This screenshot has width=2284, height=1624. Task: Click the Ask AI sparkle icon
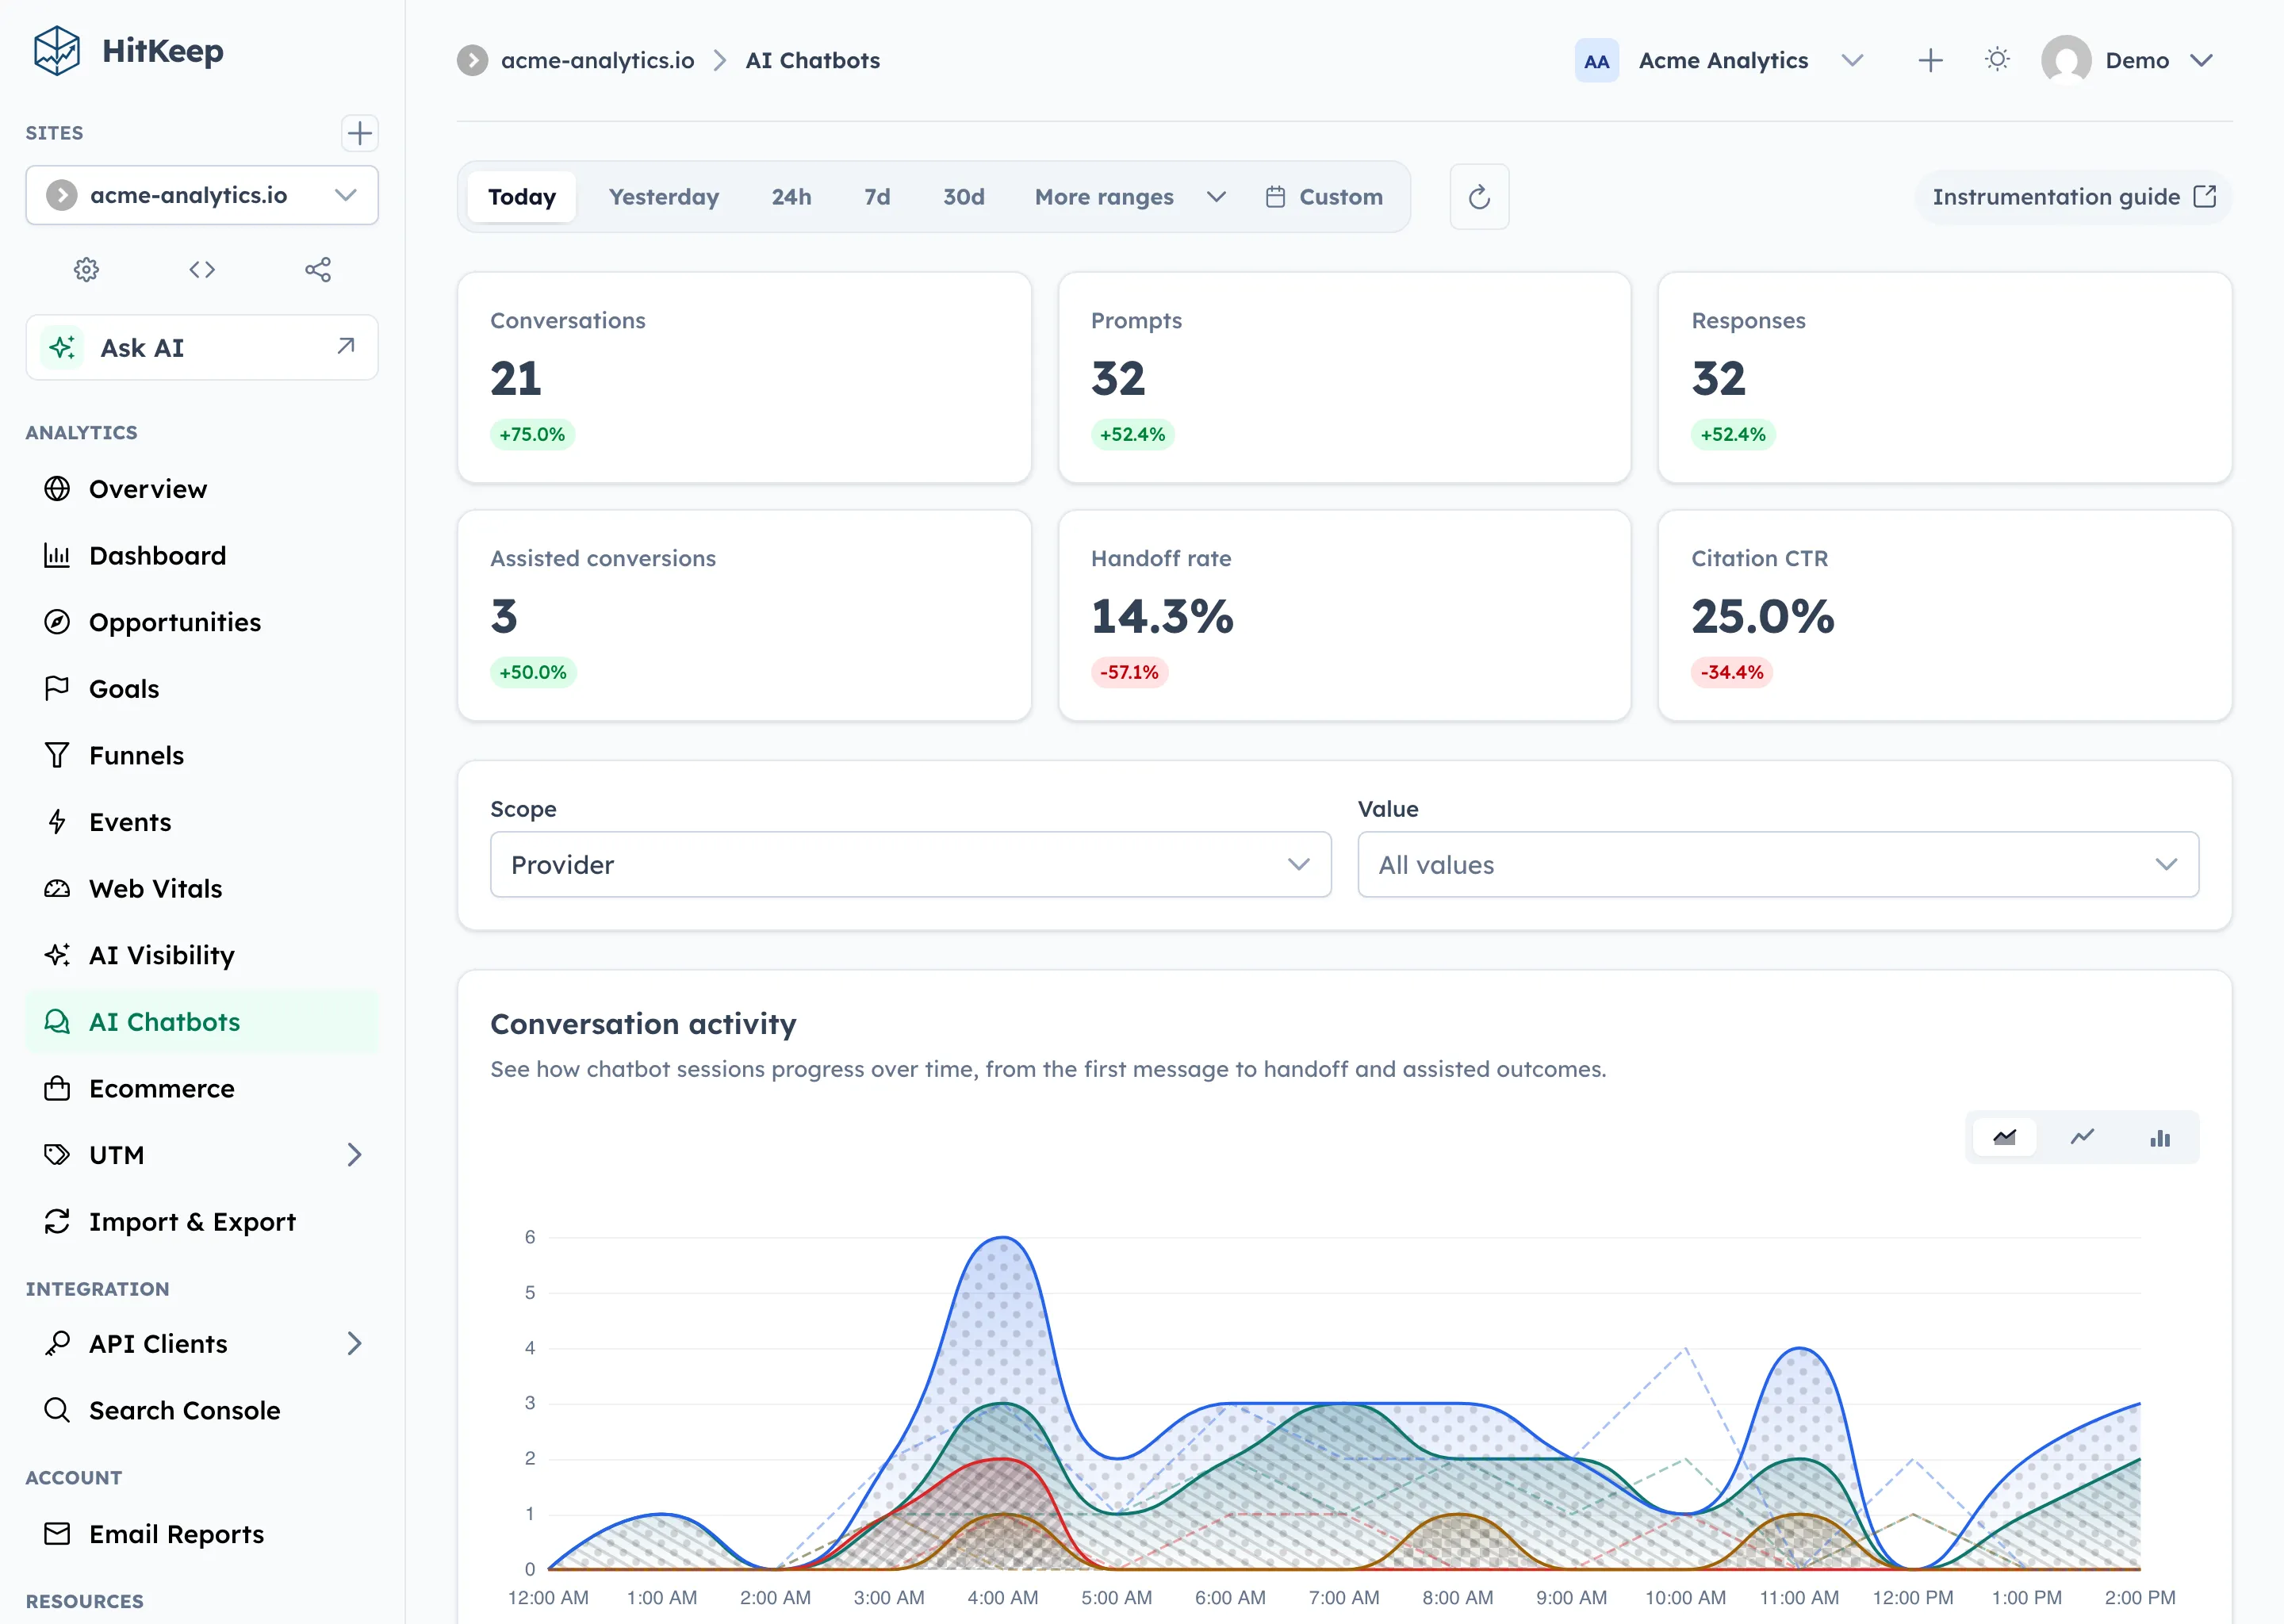[62, 347]
